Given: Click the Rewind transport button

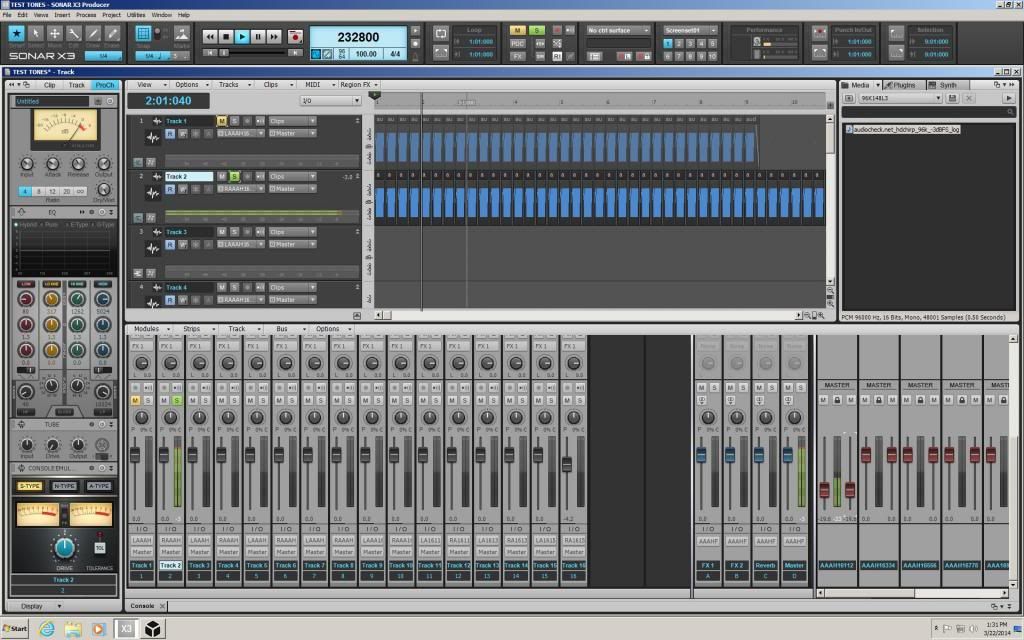Looking at the screenshot, I should pyautogui.click(x=210, y=37).
